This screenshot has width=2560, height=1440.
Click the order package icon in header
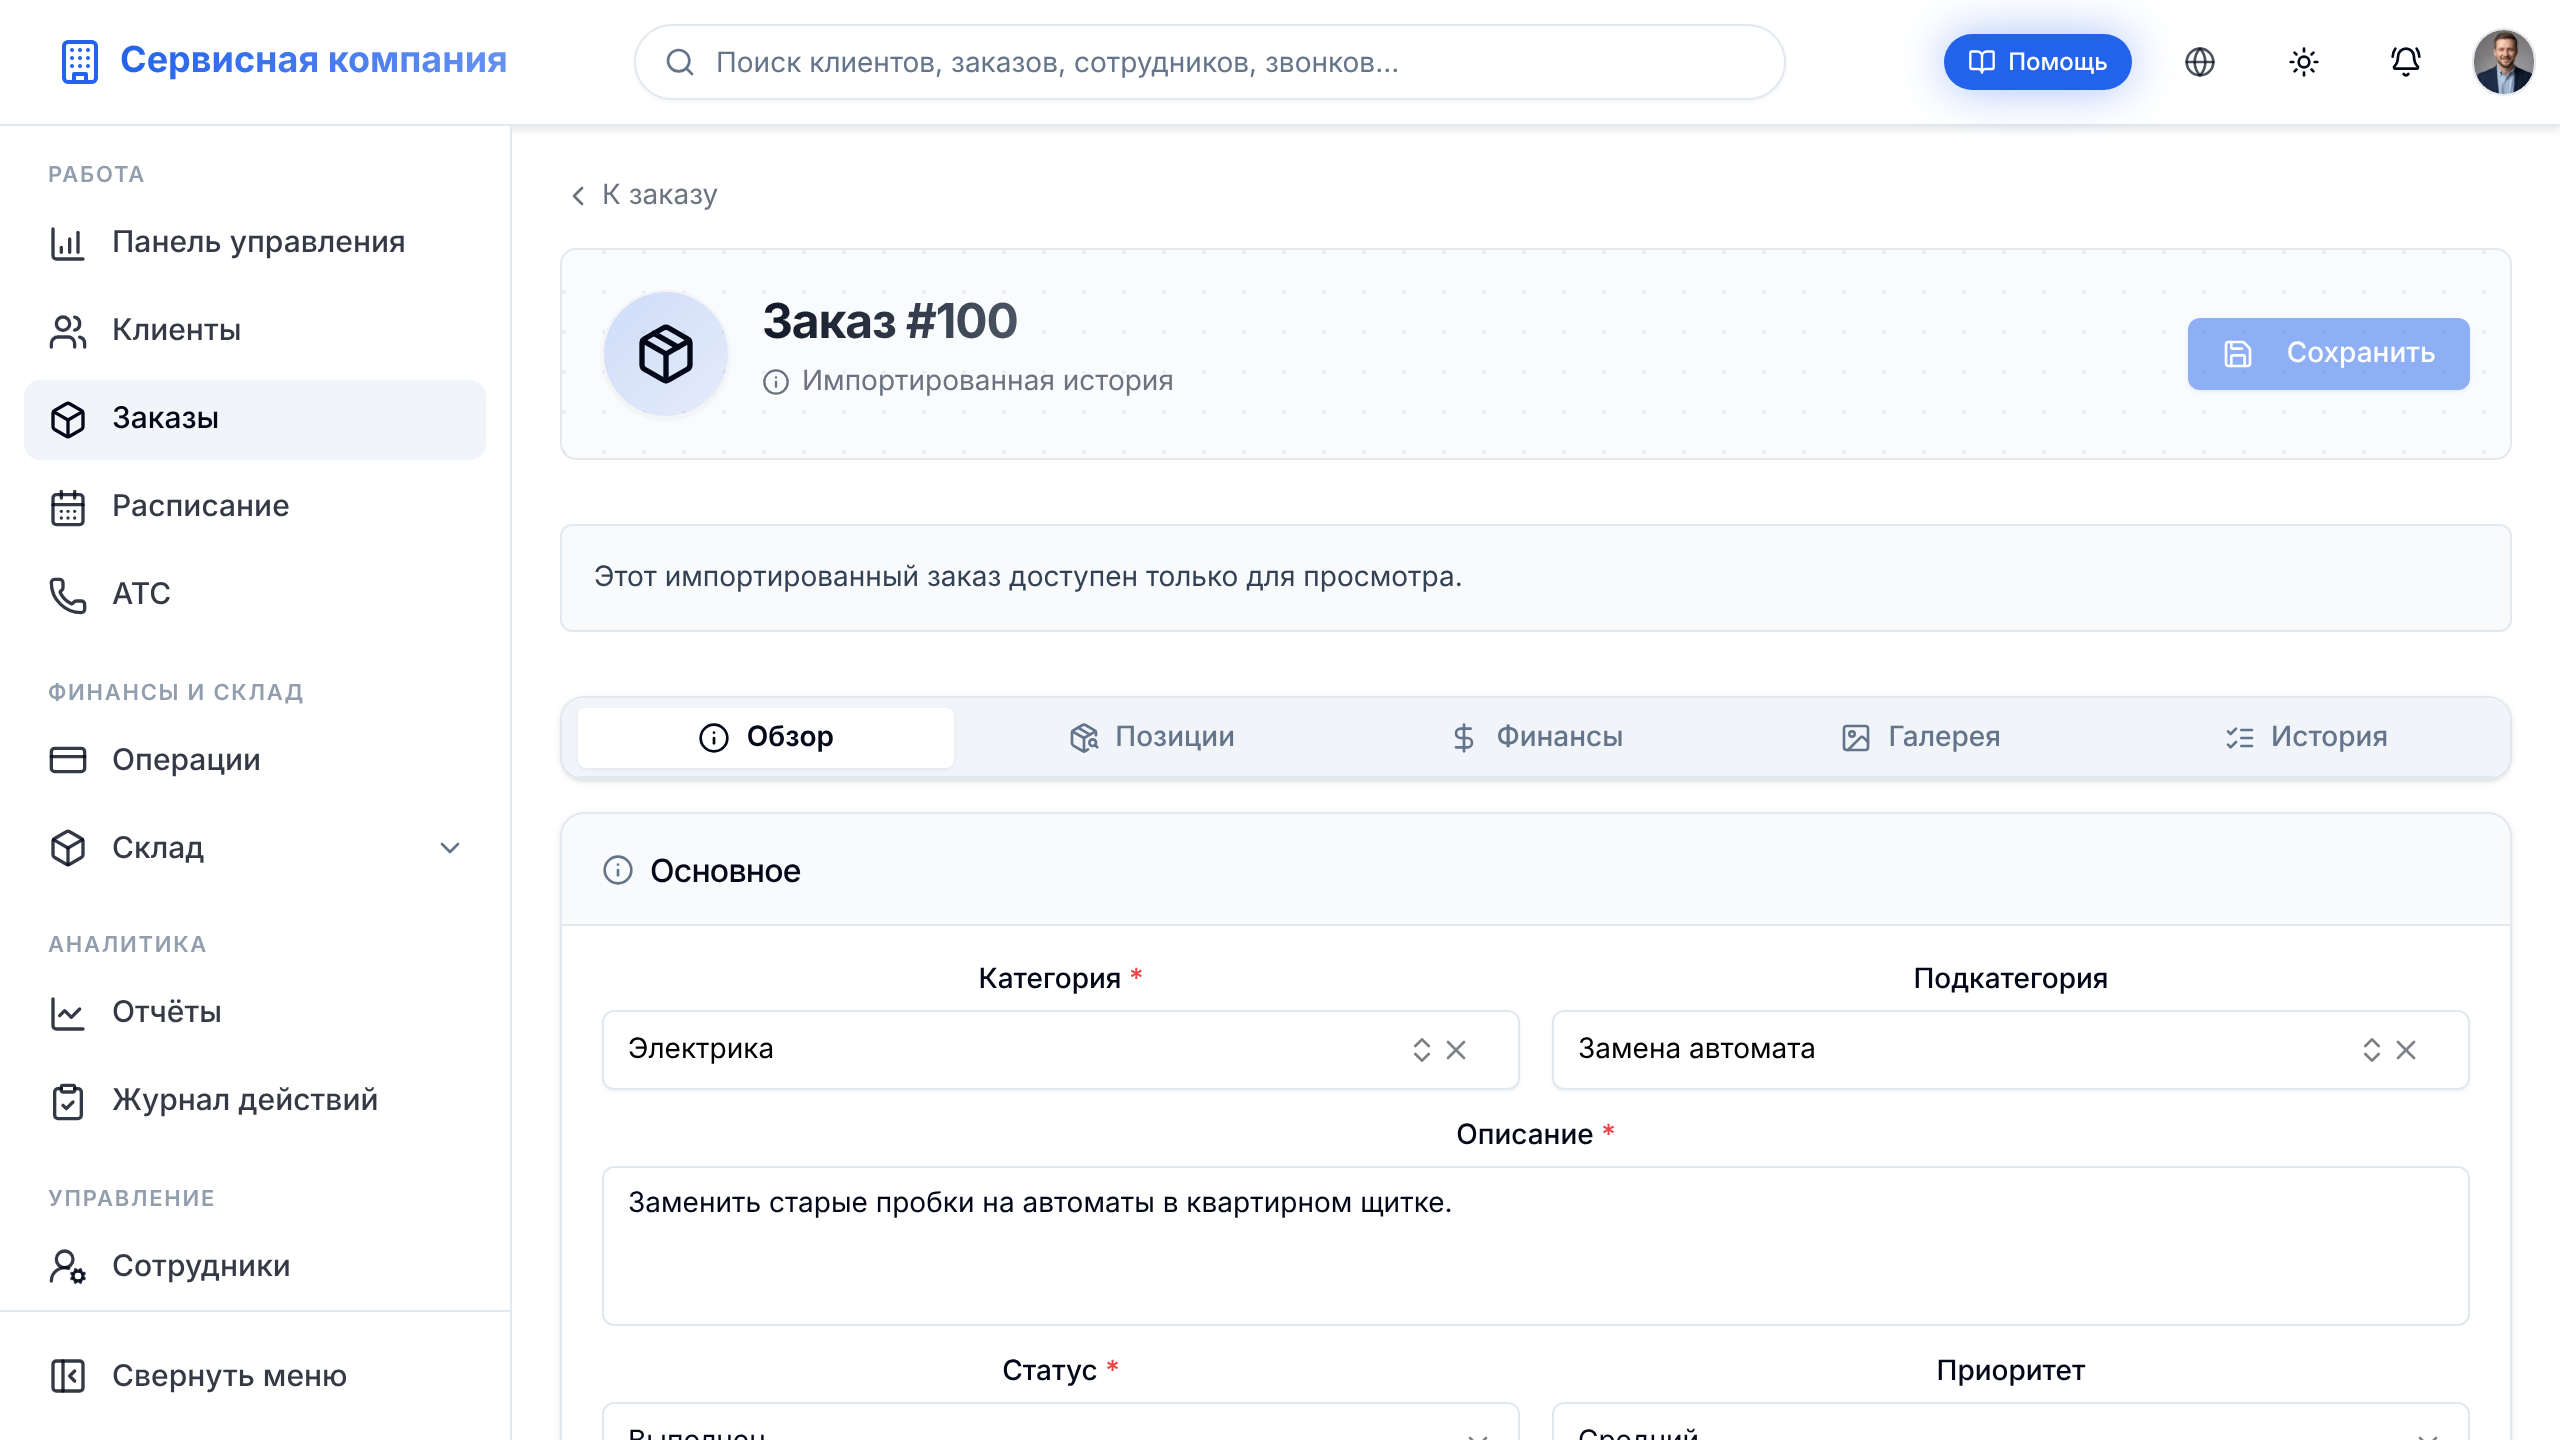(666, 353)
